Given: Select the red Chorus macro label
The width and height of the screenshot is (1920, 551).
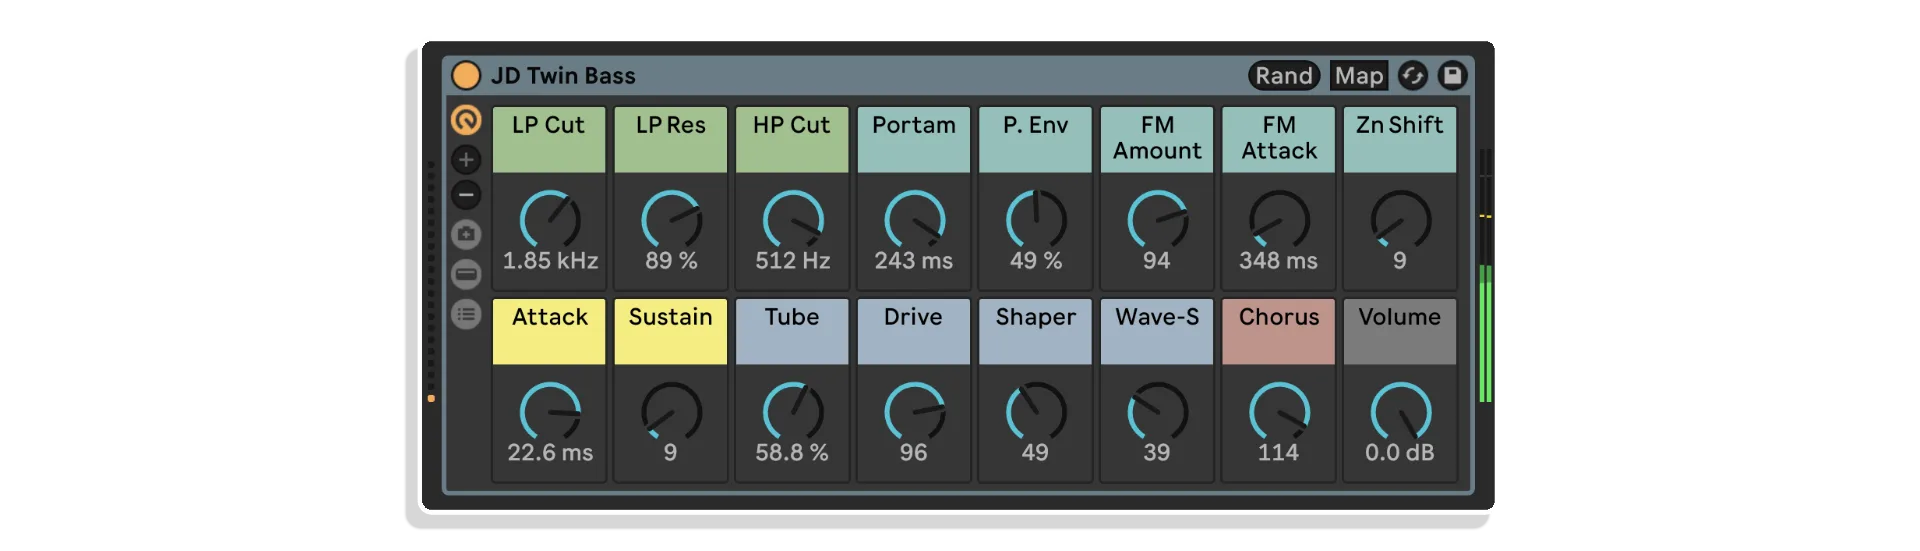Looking at the screenshot, I should tap(1279, 331).
